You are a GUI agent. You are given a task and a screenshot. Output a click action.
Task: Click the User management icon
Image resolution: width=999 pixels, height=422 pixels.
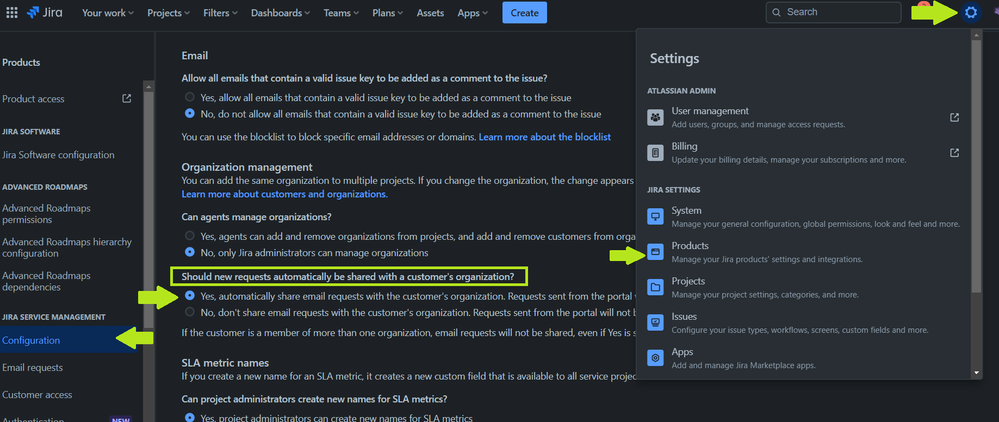[x=656, y=117]
